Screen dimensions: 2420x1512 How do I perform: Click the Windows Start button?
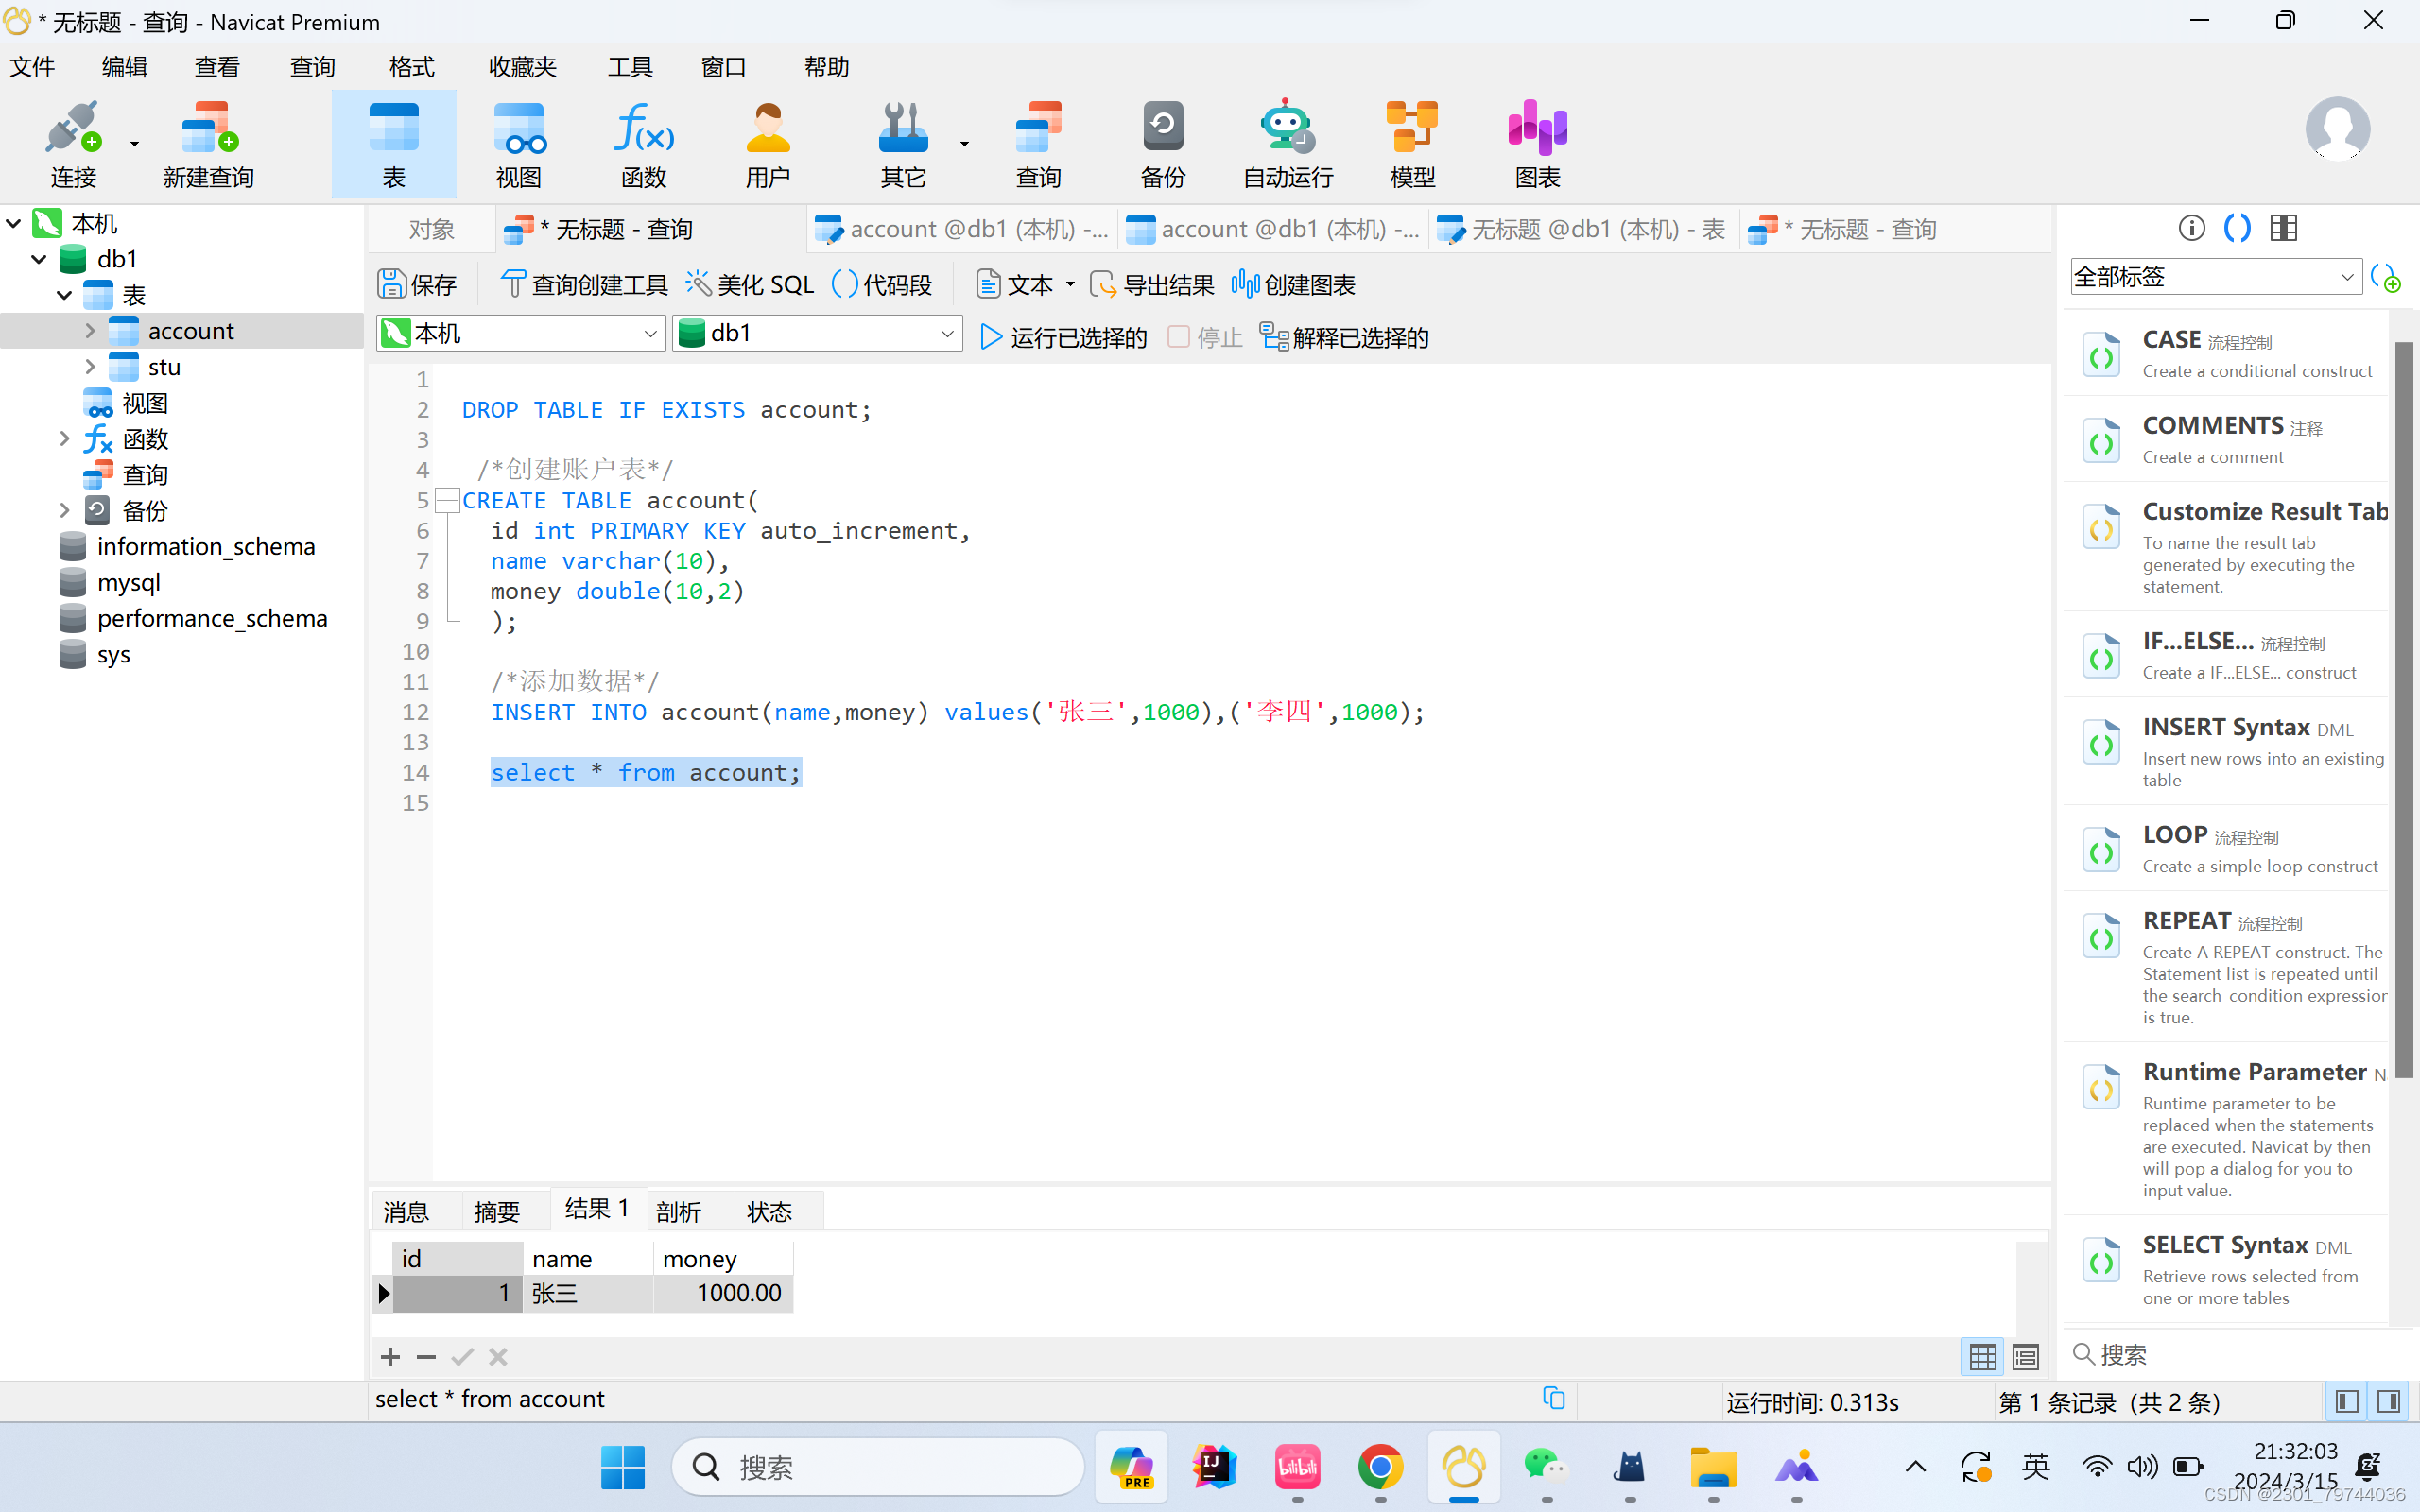[x=622, y=1467]
